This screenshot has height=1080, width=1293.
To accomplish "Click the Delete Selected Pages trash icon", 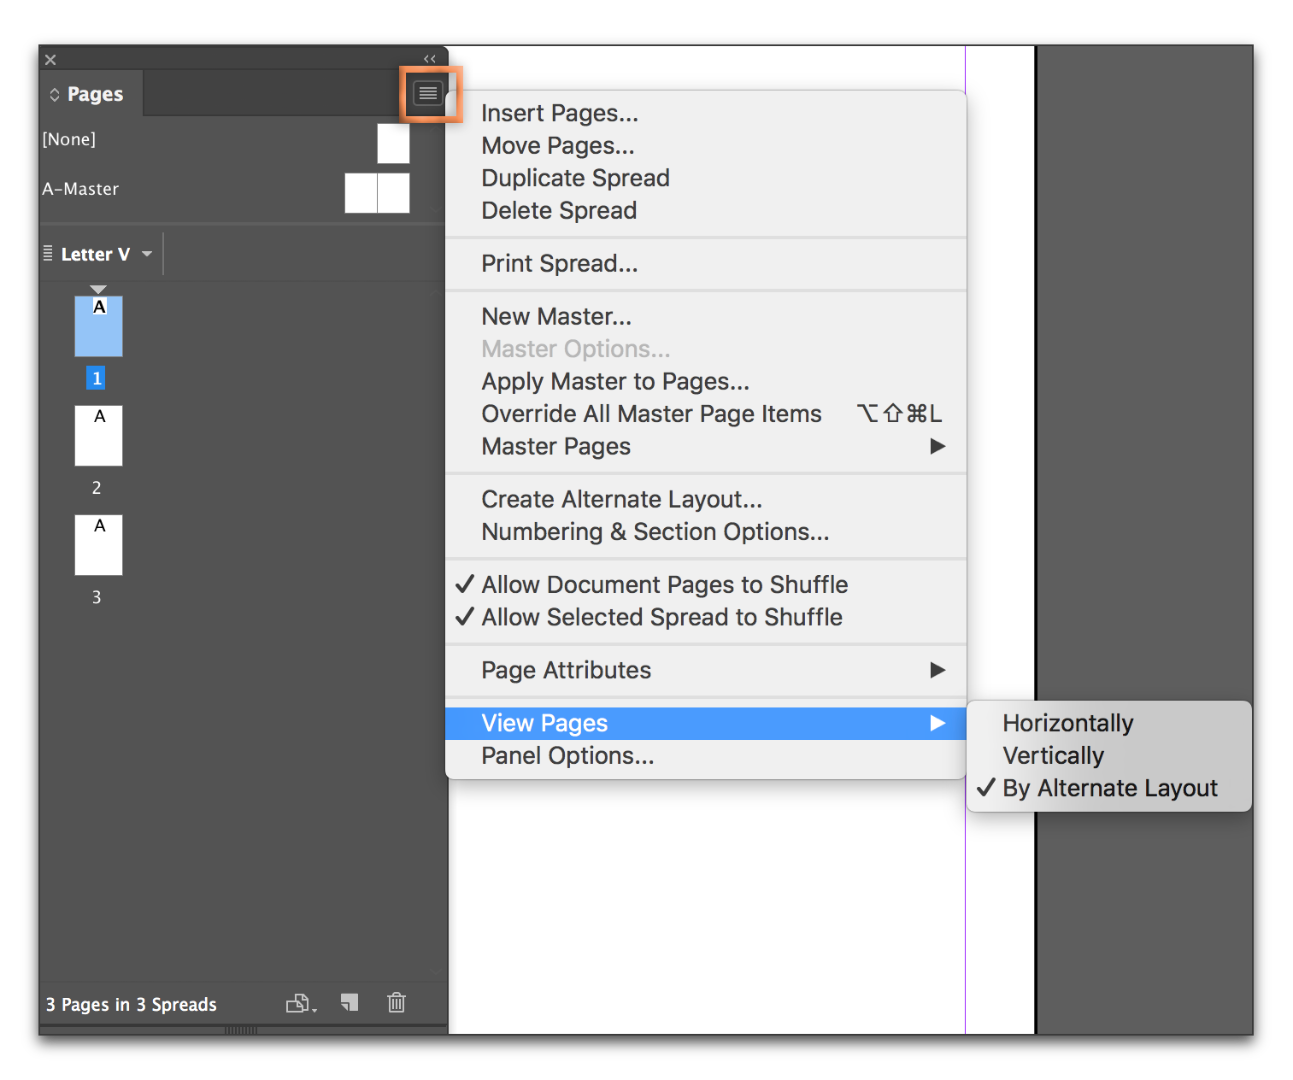I will pos(396,1002).
